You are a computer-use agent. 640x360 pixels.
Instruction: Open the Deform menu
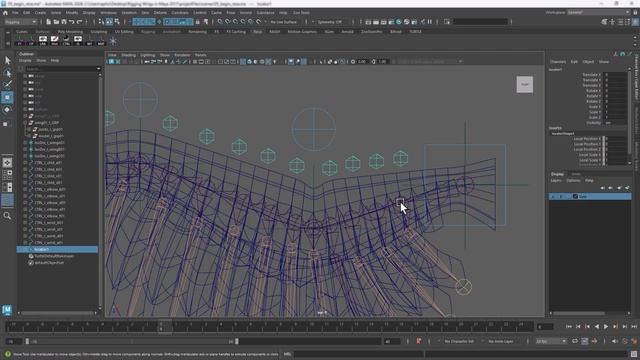(160, 13)
